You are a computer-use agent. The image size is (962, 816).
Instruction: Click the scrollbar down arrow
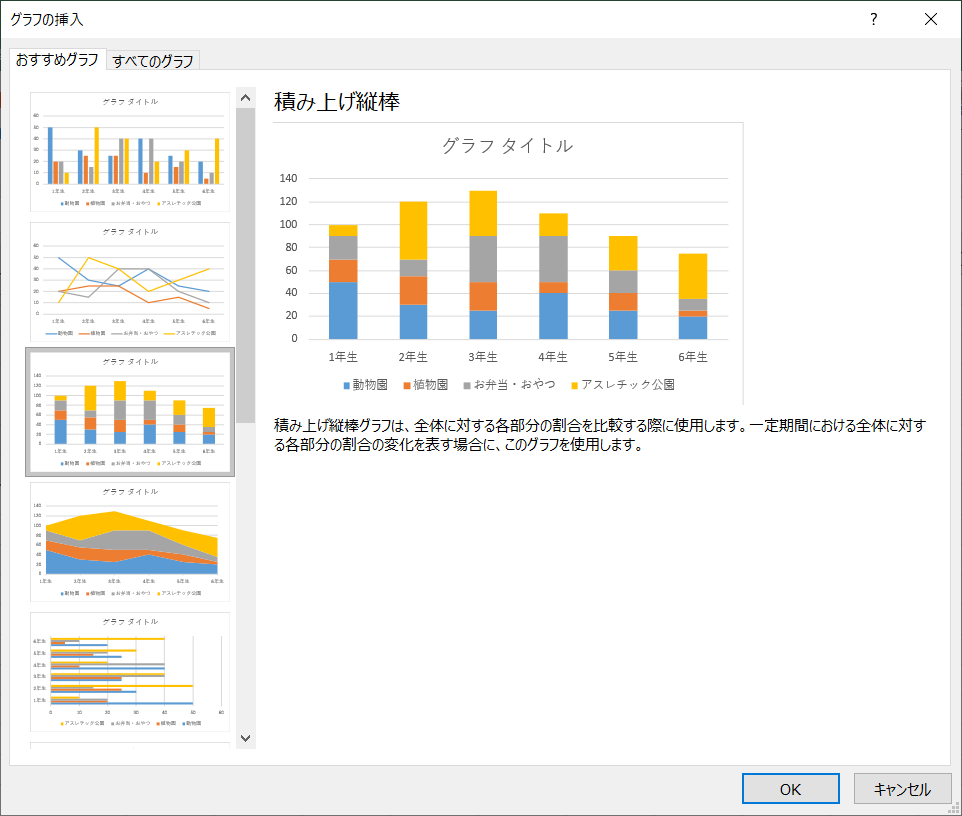click(x=244, y=738)
